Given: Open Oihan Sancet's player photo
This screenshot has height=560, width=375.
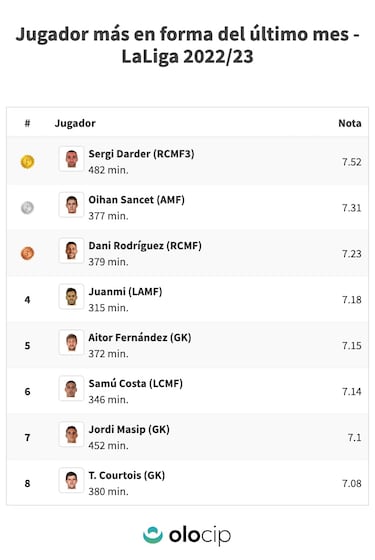Looking at the screenshot, I should 71,205.
